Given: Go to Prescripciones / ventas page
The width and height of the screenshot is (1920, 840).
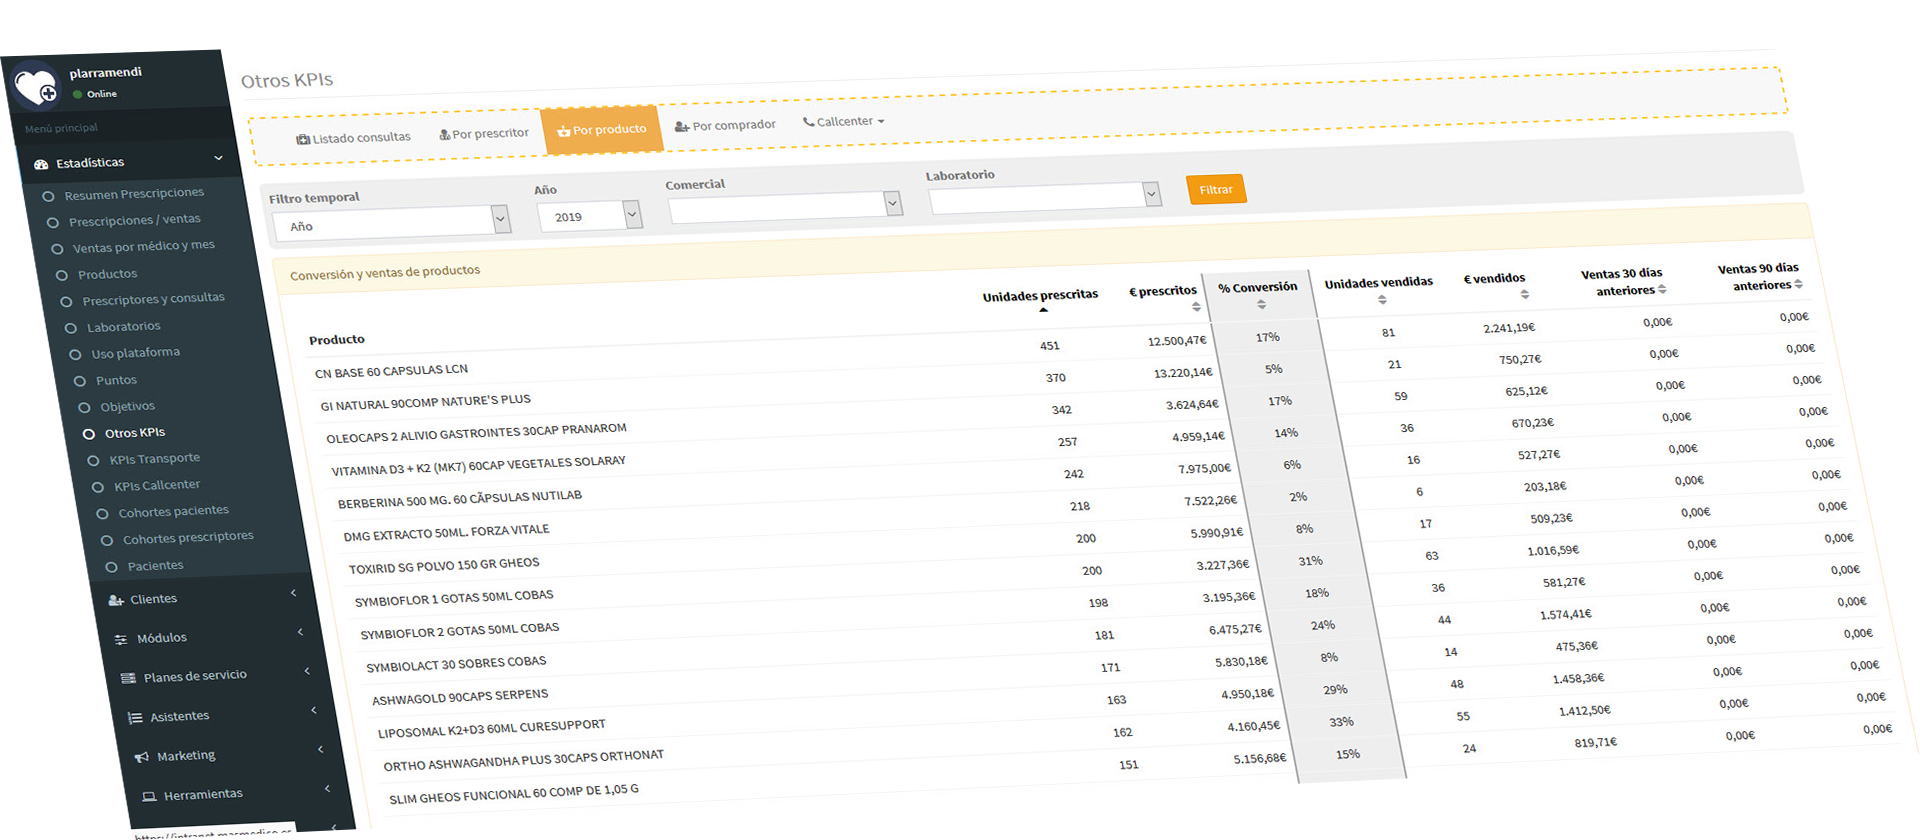Looking at the screenshot, I should point(135,220).
